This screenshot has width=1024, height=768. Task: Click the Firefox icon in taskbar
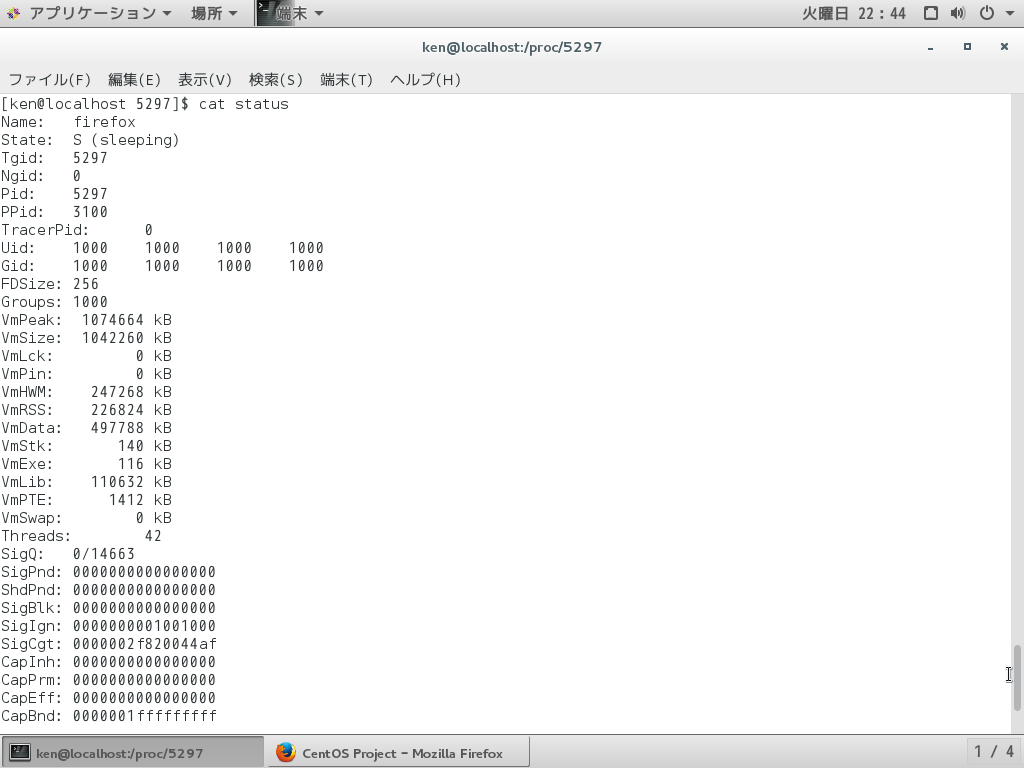285,753
